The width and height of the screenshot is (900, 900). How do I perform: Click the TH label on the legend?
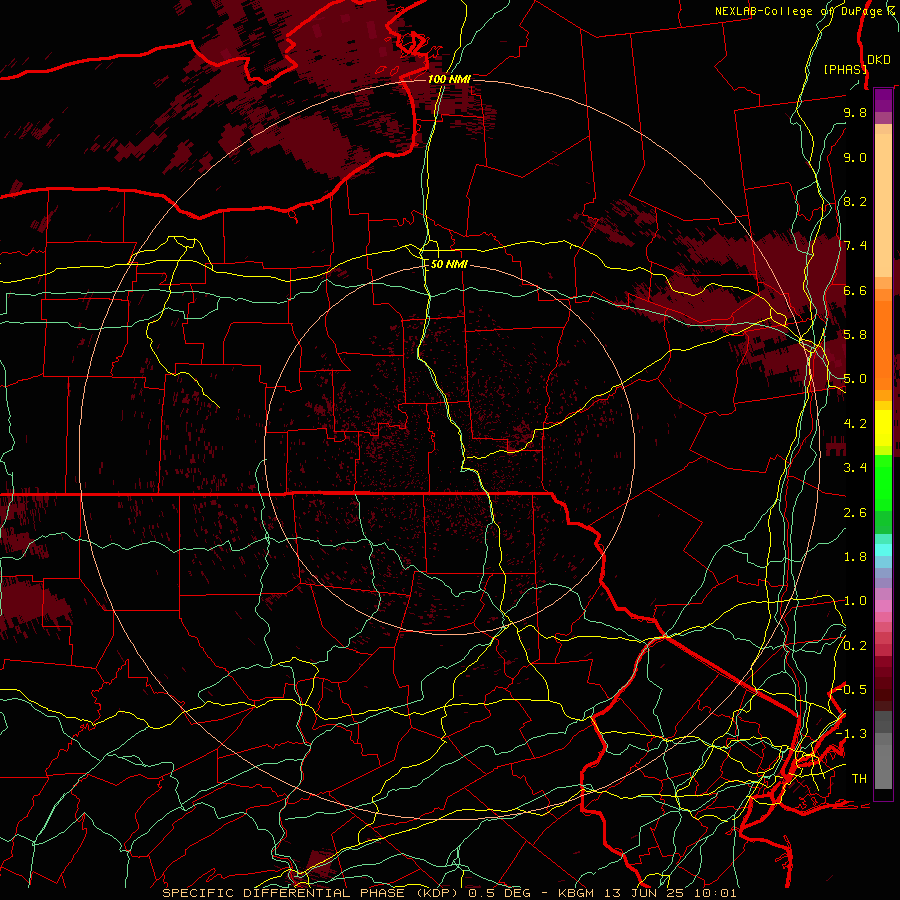point(859,779)
